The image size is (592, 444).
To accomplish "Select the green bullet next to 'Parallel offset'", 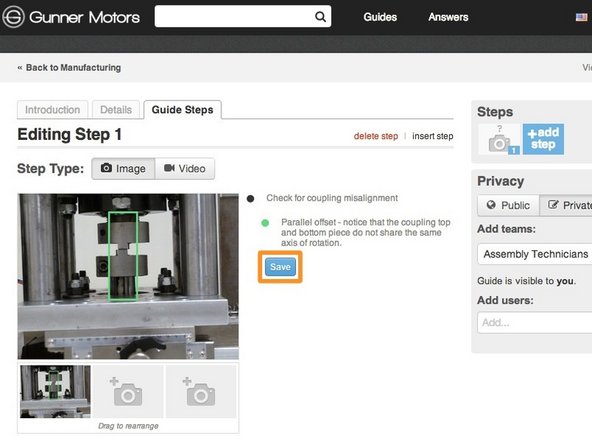I will pyautogui.click(x=265, y=223).
